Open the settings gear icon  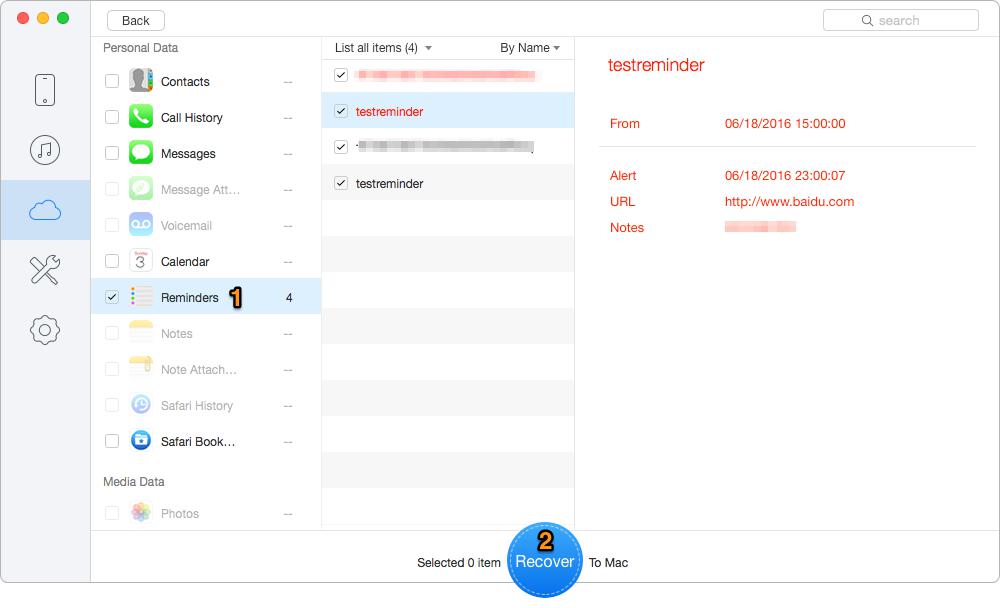45,330
